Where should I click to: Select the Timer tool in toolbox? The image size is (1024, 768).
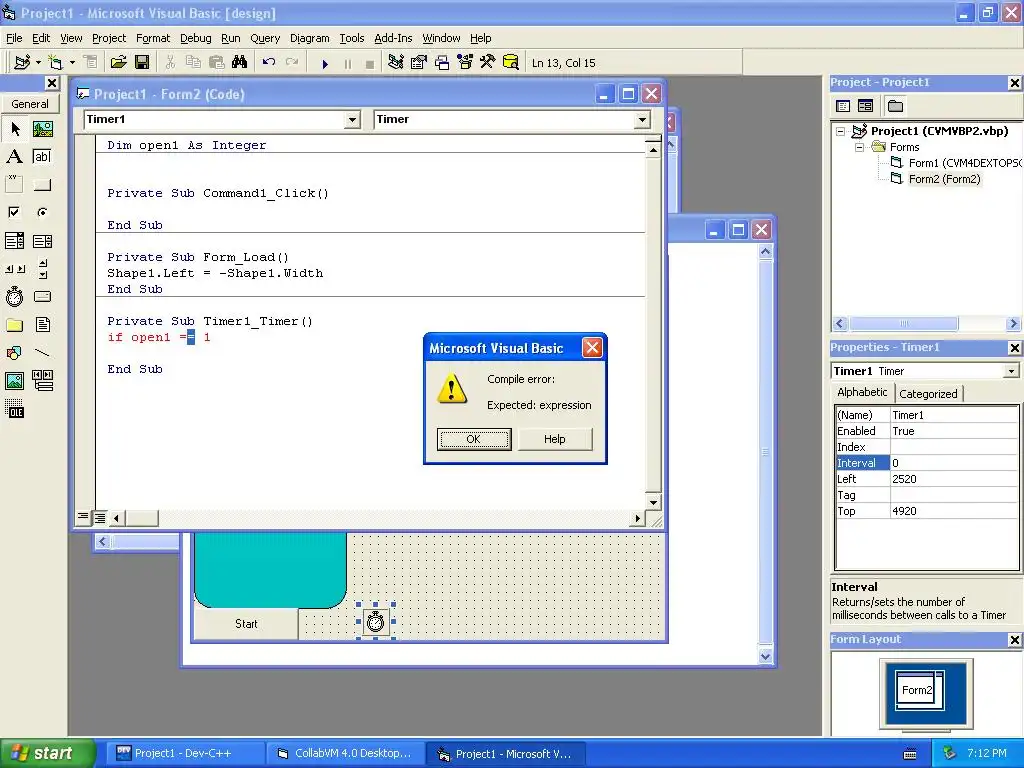pos(14,296)
